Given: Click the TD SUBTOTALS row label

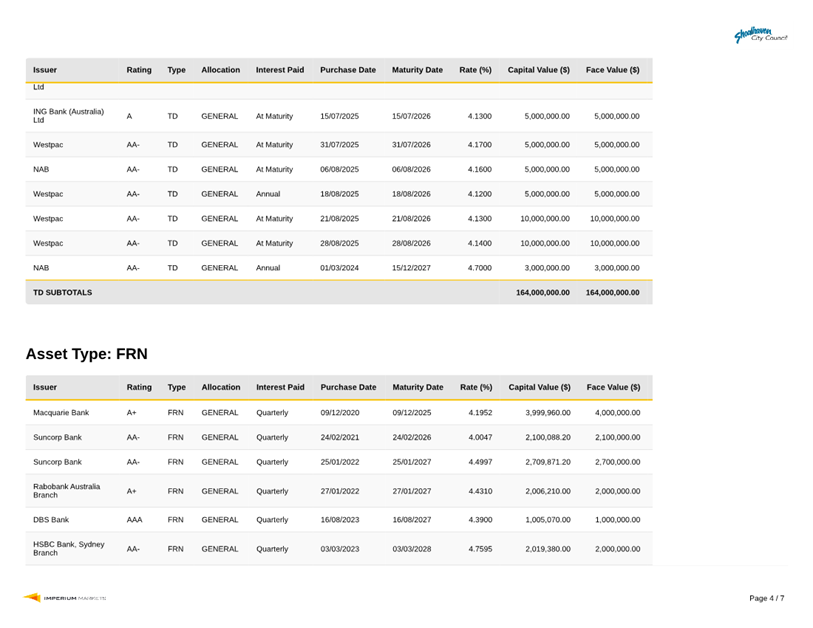Looking at the screenshot, I should pos(62,293).
